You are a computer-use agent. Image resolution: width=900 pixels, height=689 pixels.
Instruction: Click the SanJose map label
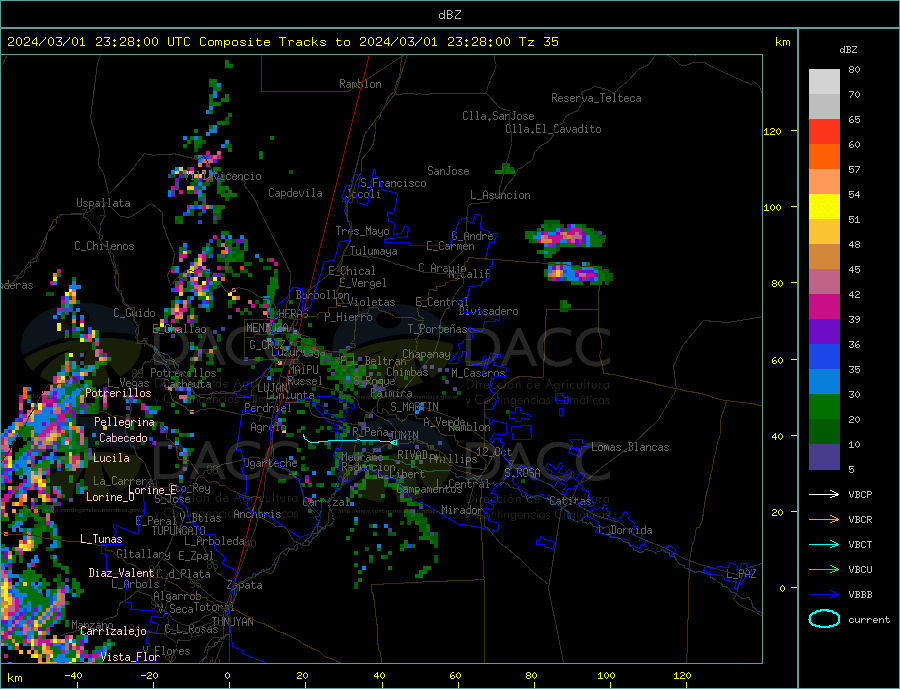click(x=448, y=171)
